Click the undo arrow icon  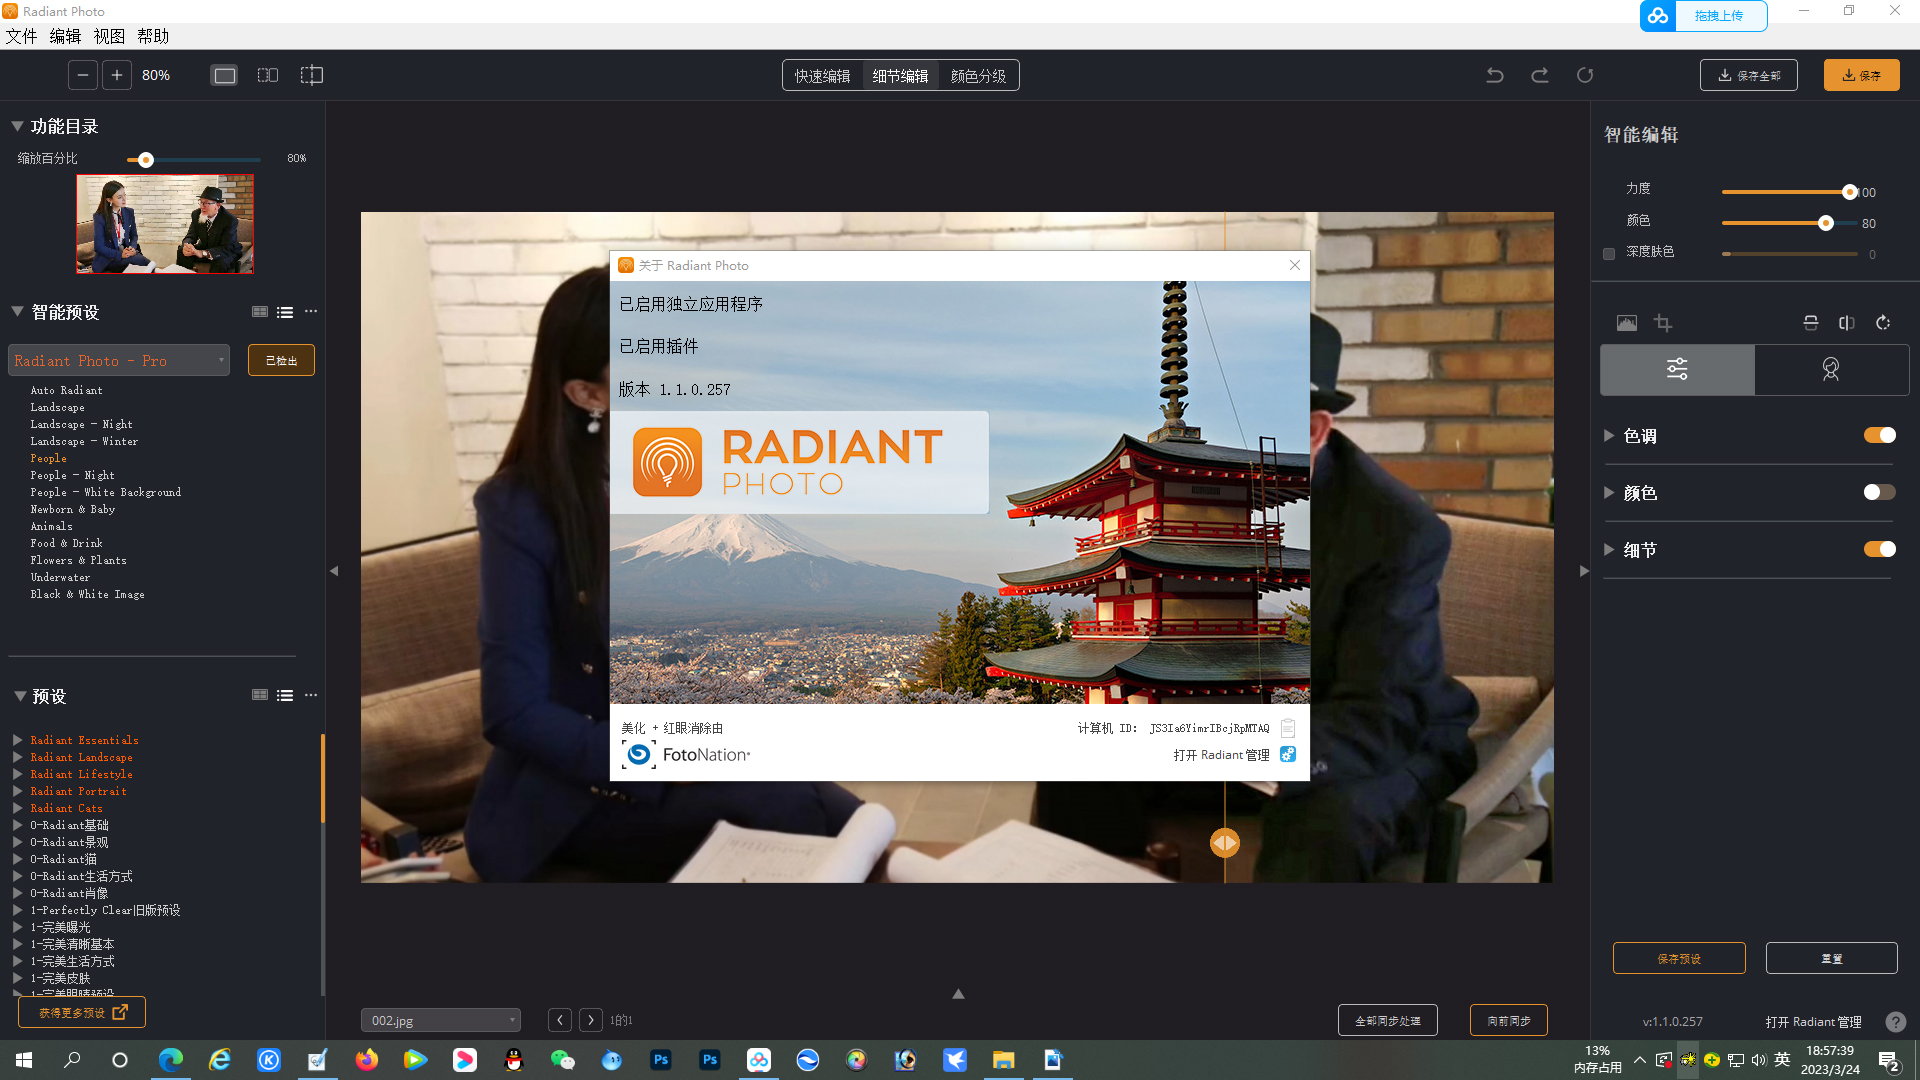(x=1495, y=75)
